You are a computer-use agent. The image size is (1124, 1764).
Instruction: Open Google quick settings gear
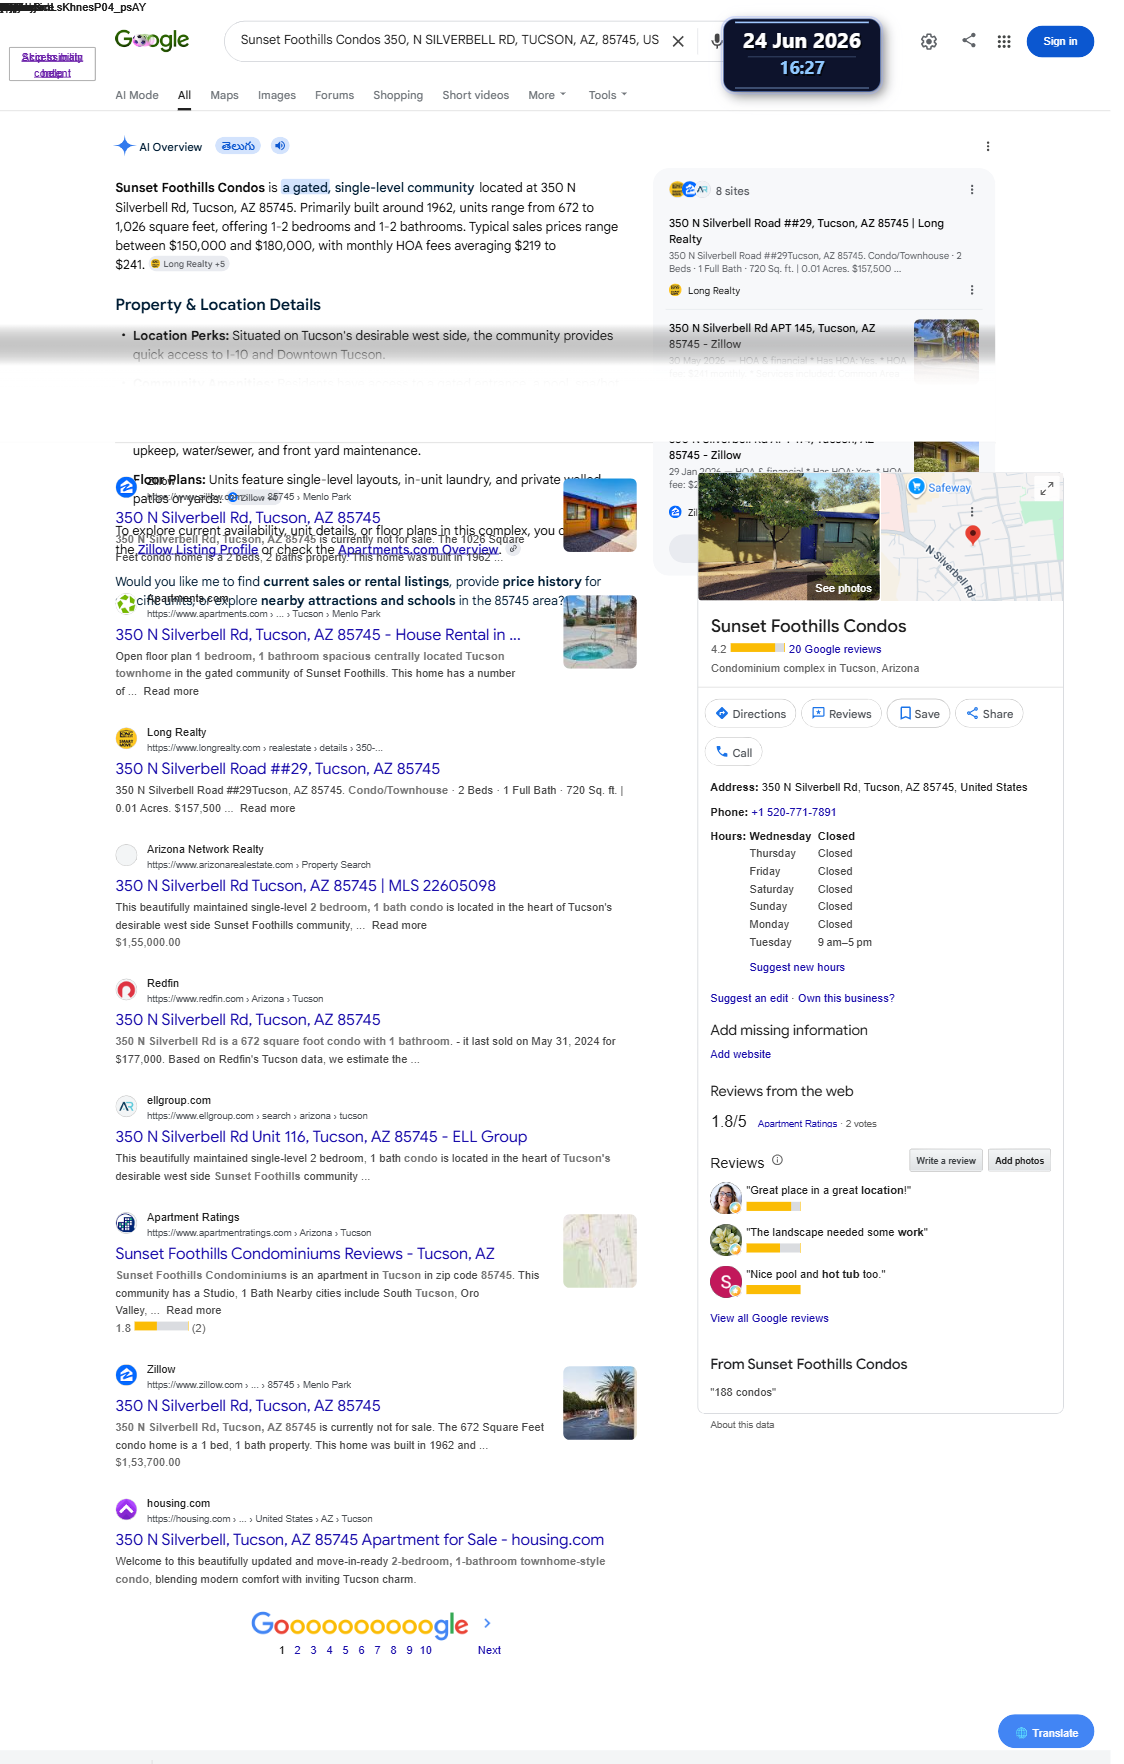pyautogui.click(x=929, y=41)
